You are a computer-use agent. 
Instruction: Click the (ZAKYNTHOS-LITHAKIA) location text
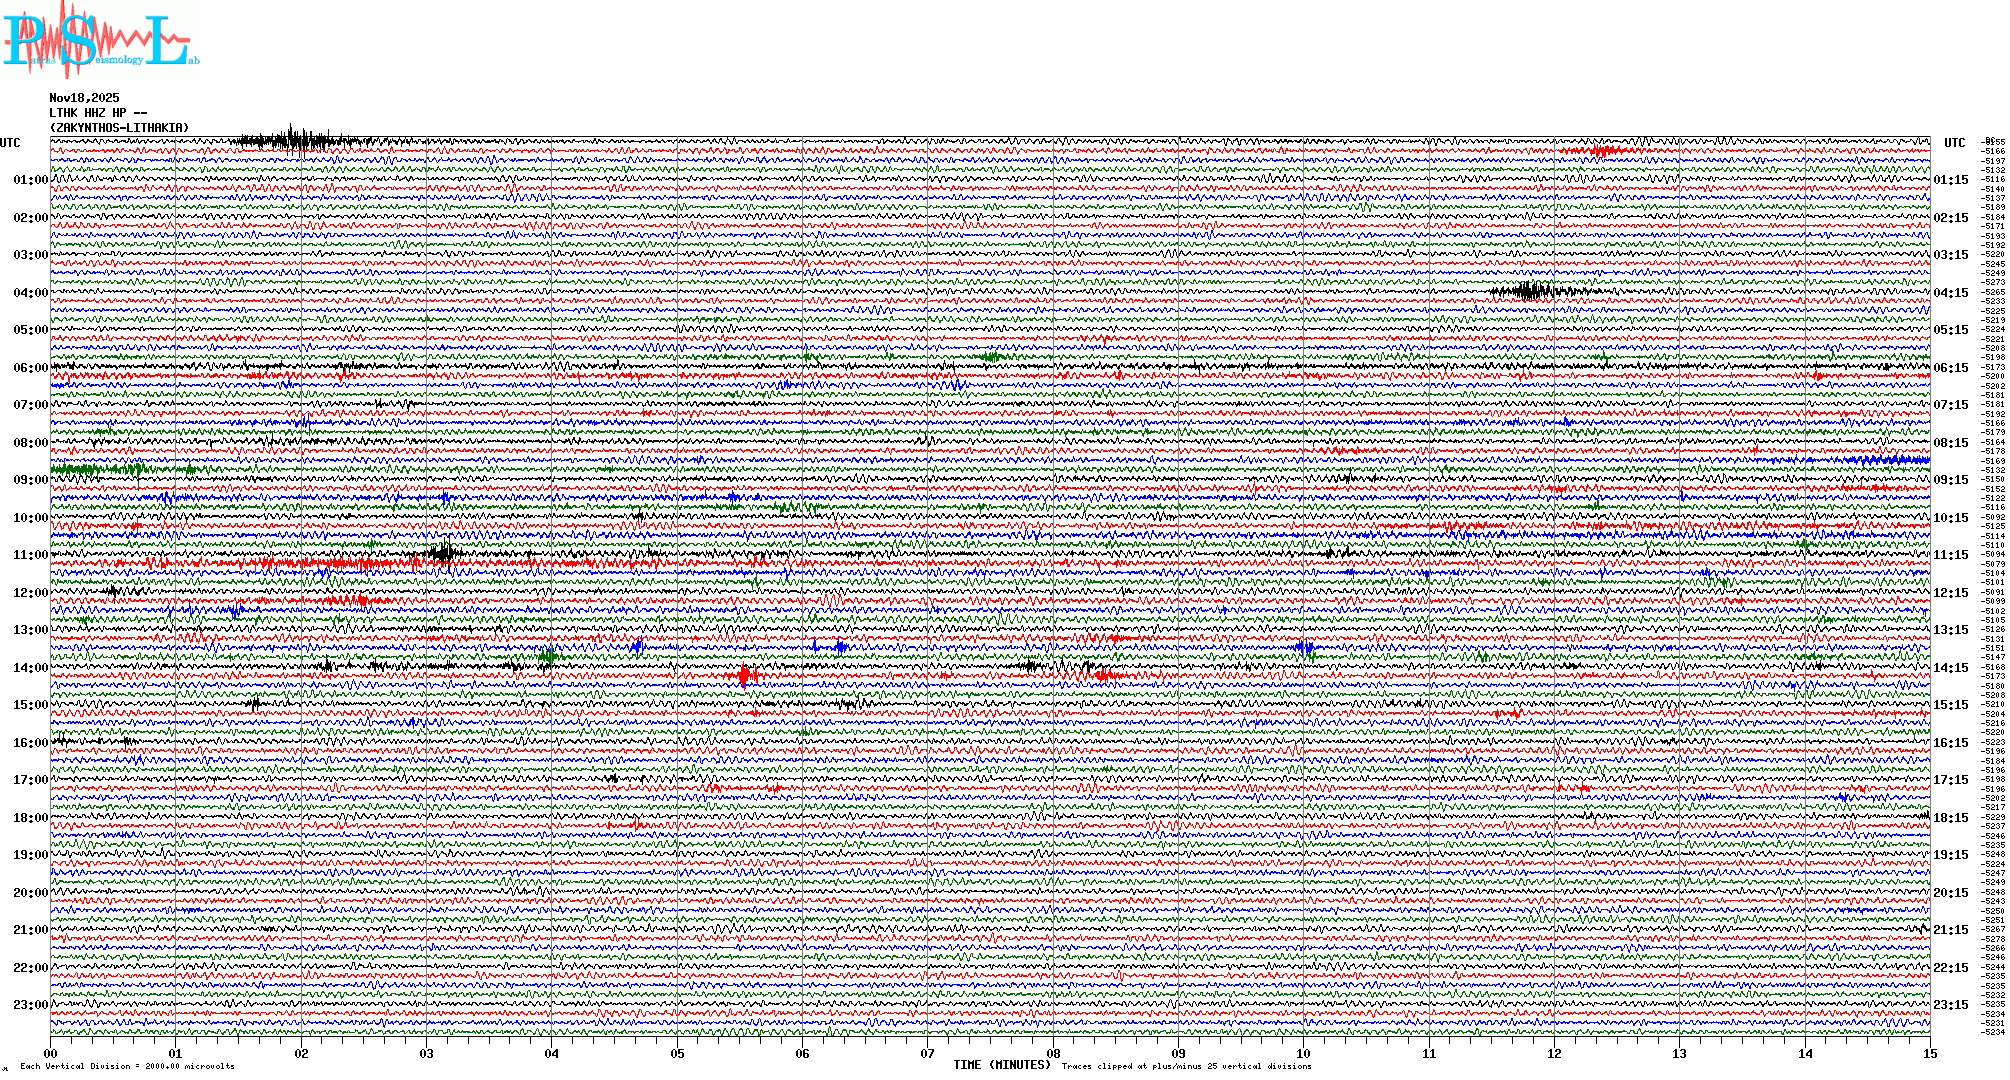119,128
